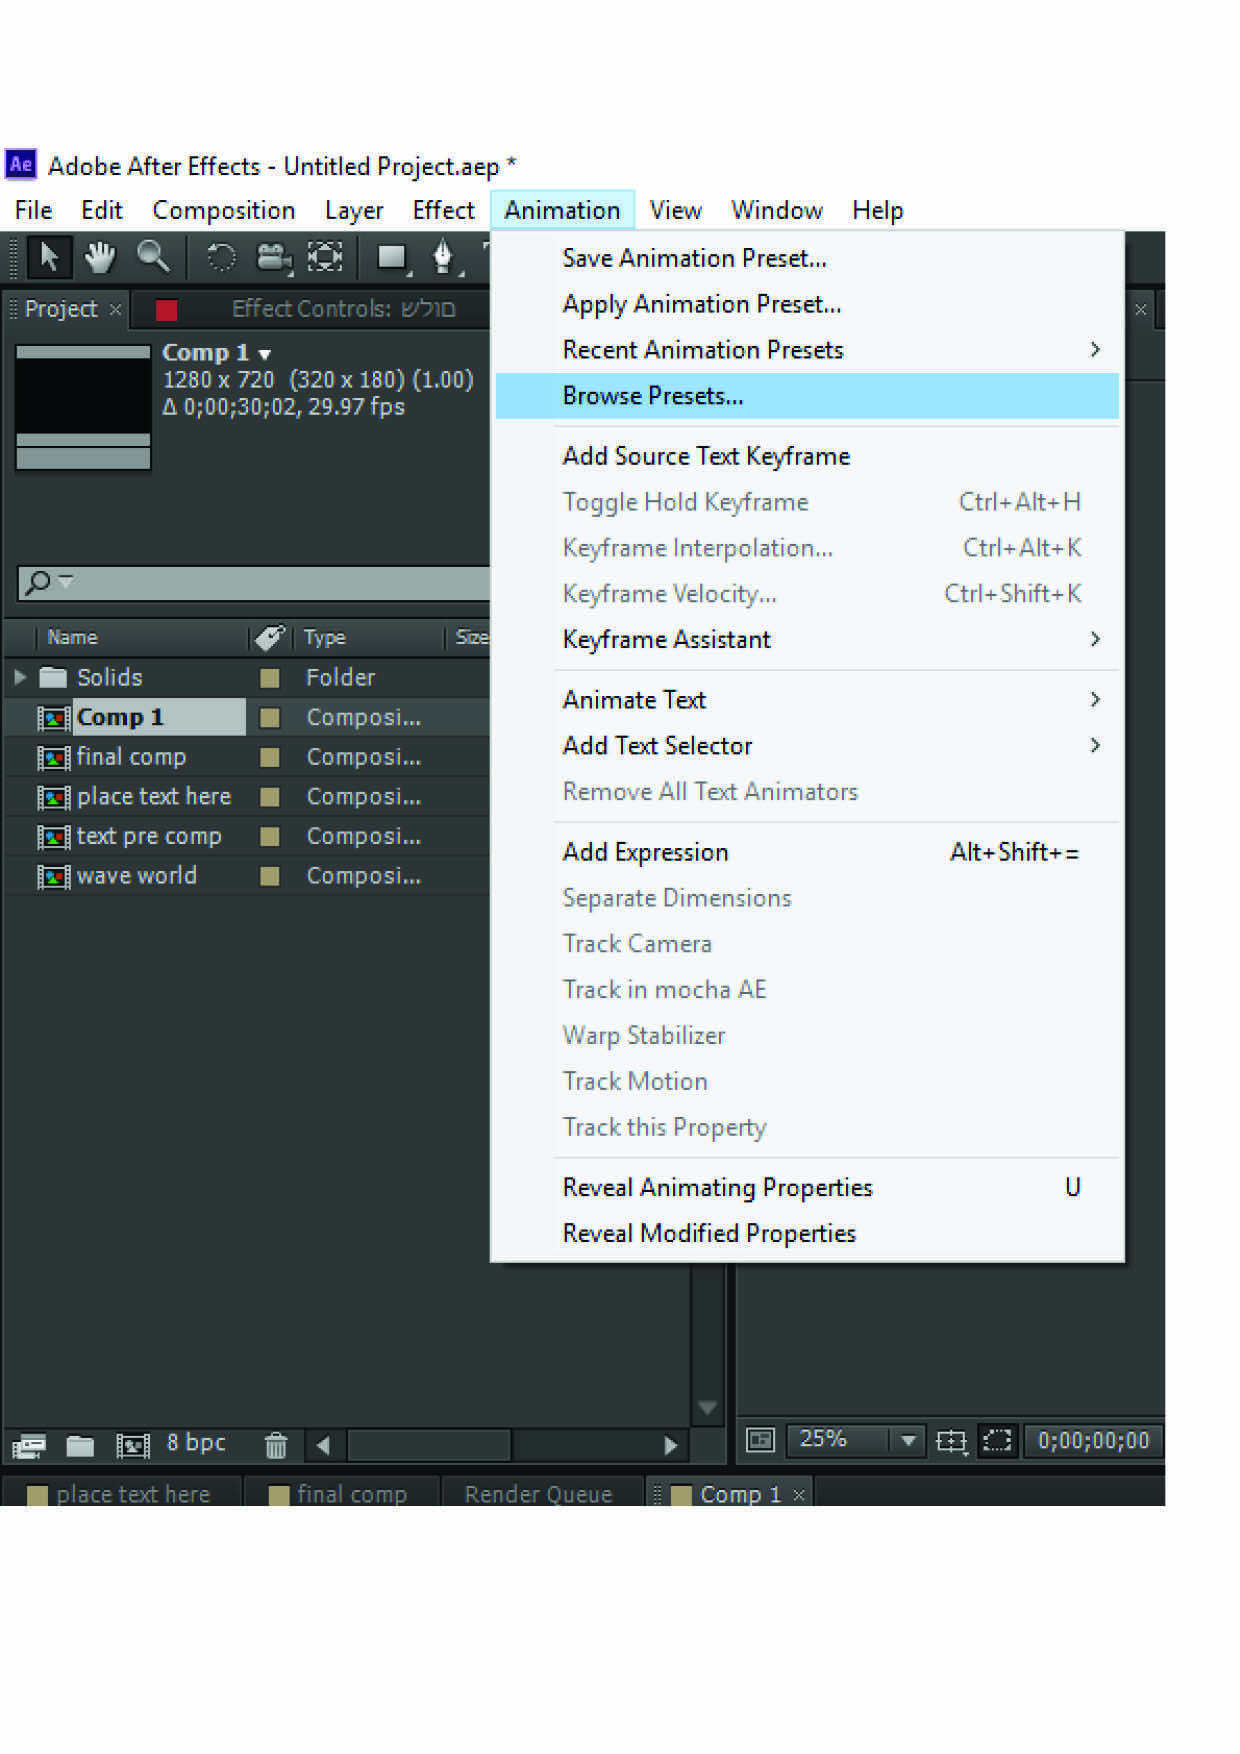Select the Rotation tool
This screenshot has height=1754, width=1240.
click(x=220, y=258)
